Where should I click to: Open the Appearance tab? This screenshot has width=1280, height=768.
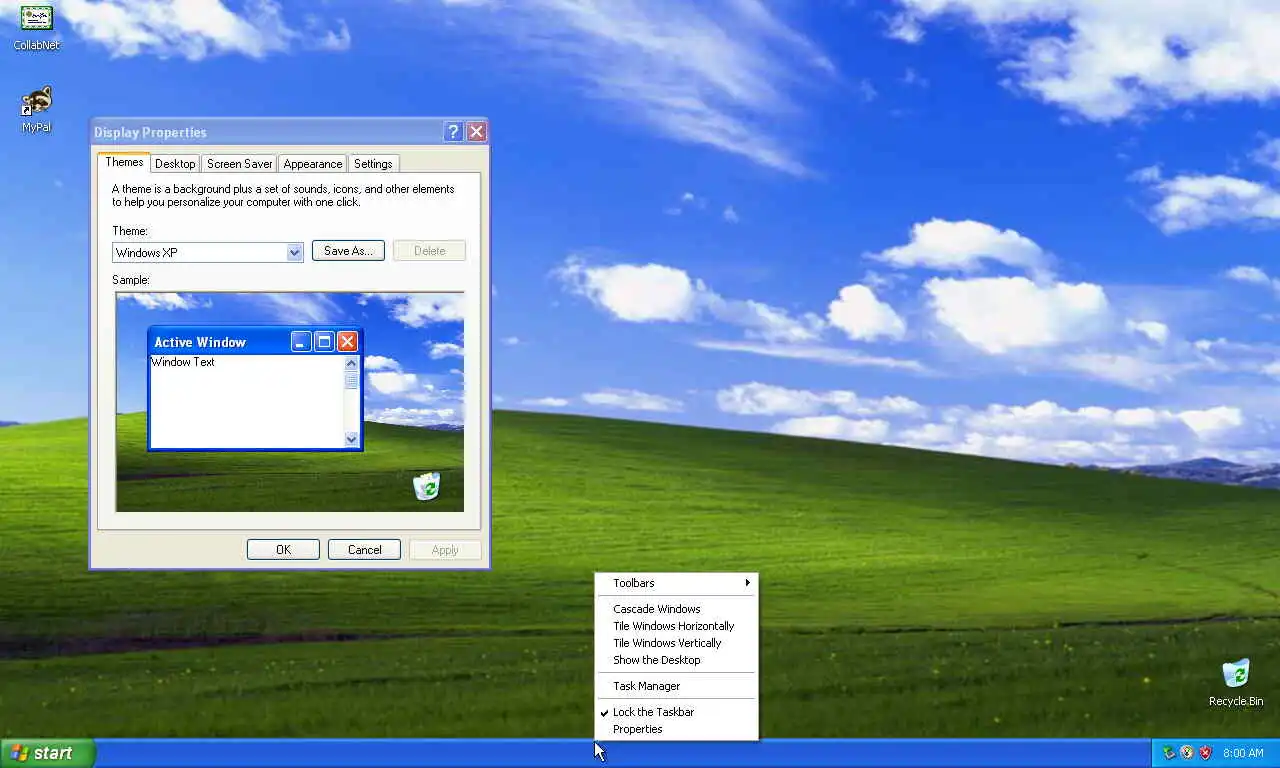(312, 164)
